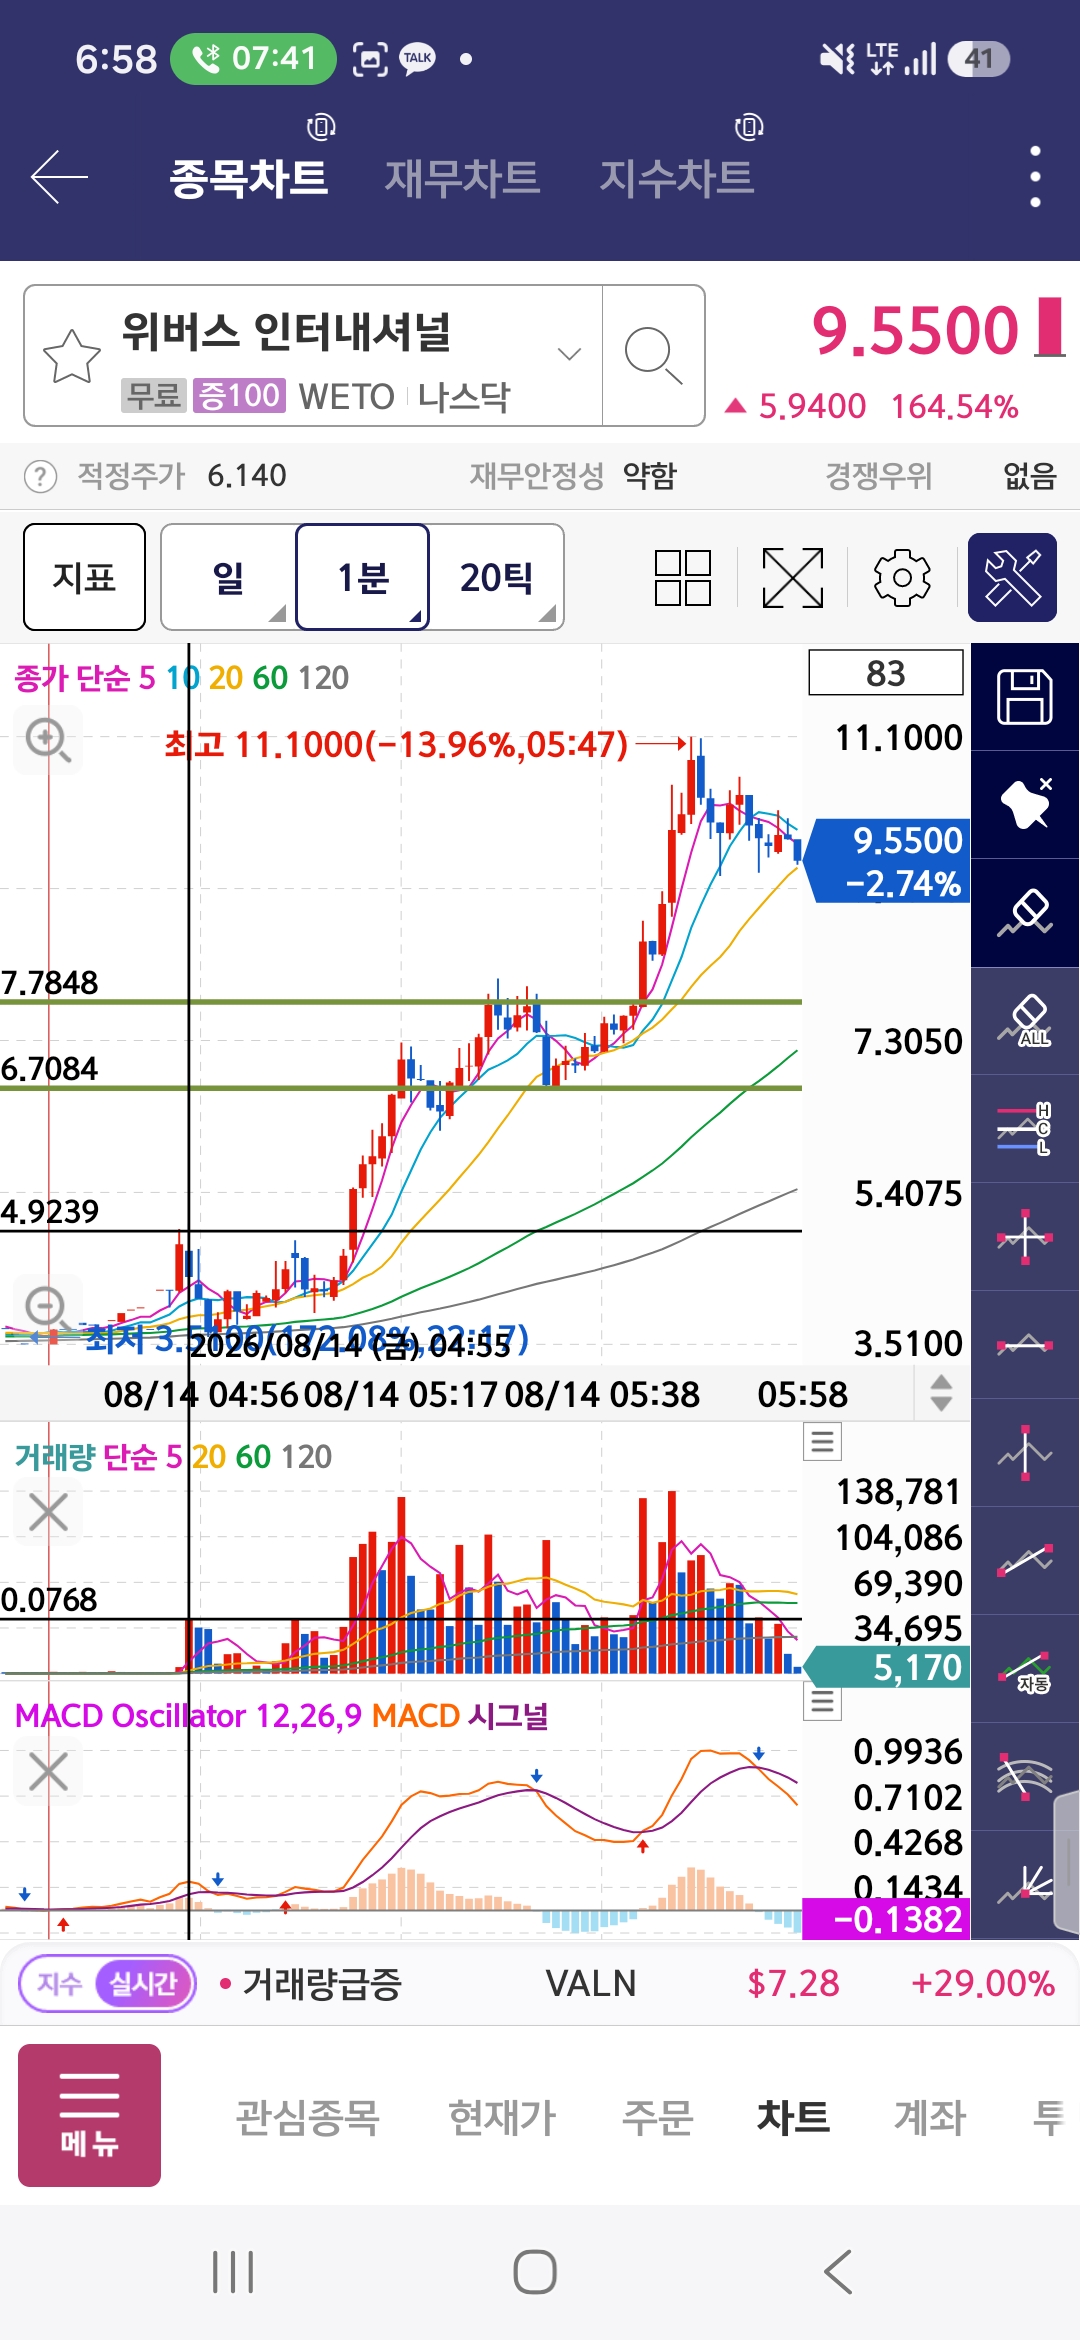The width and height of the screenshot is (1080, 2340).
Task: Erase ALL drawings tool
Action: click(1025, 1021)
